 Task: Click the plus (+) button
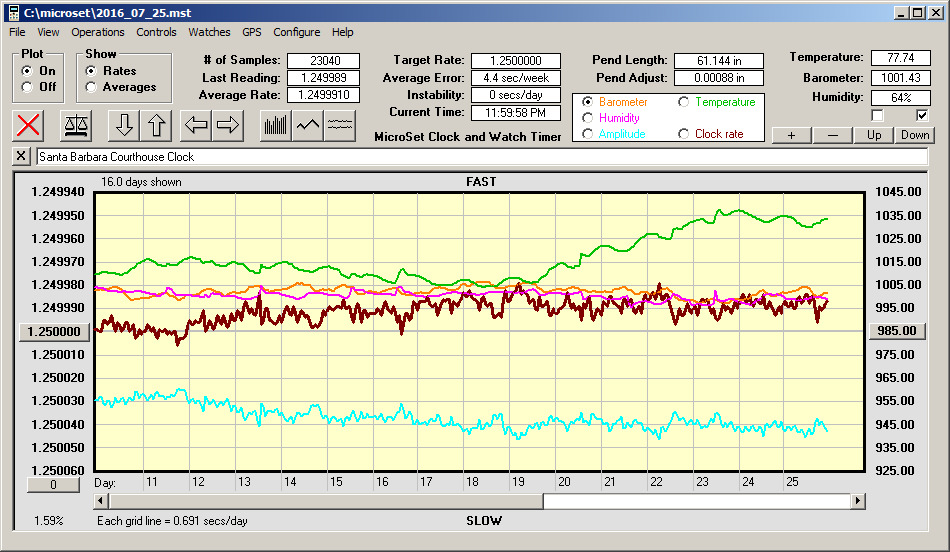tap(791, 135)
